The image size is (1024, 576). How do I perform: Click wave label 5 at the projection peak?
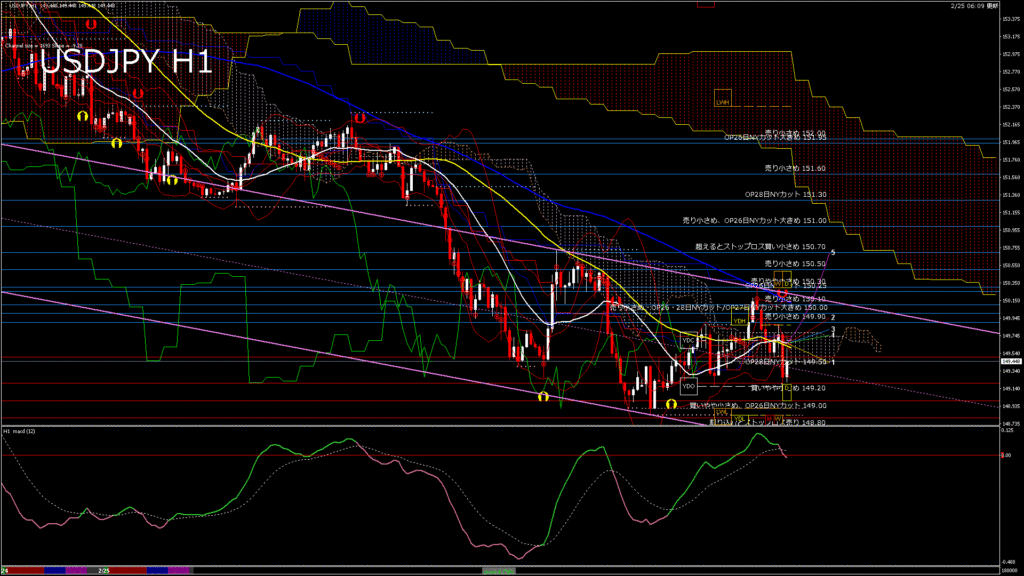coord(833,252)
